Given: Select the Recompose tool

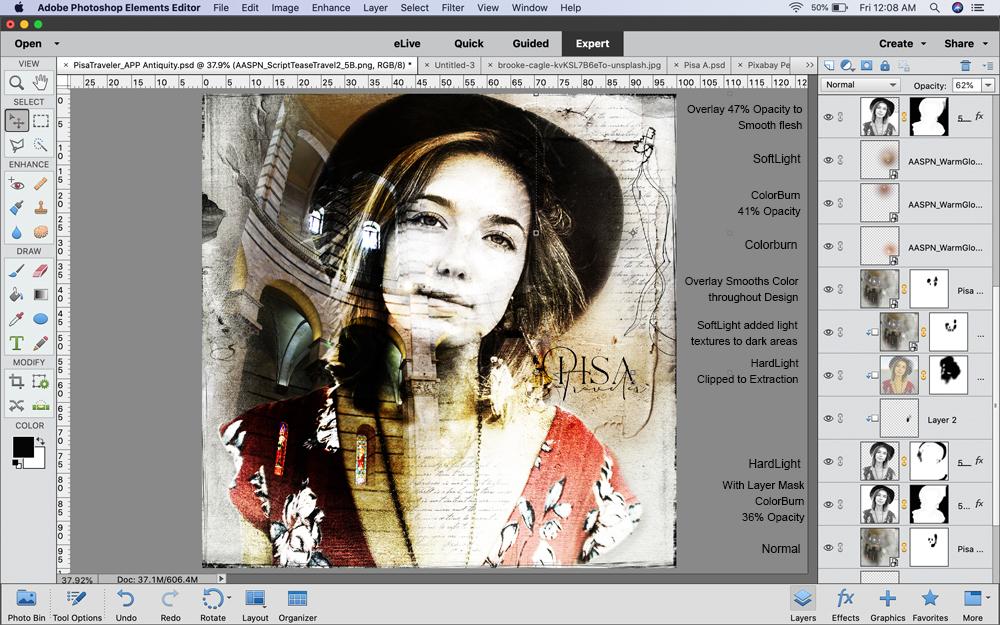Looking at the screenshot, I should 40,382.
